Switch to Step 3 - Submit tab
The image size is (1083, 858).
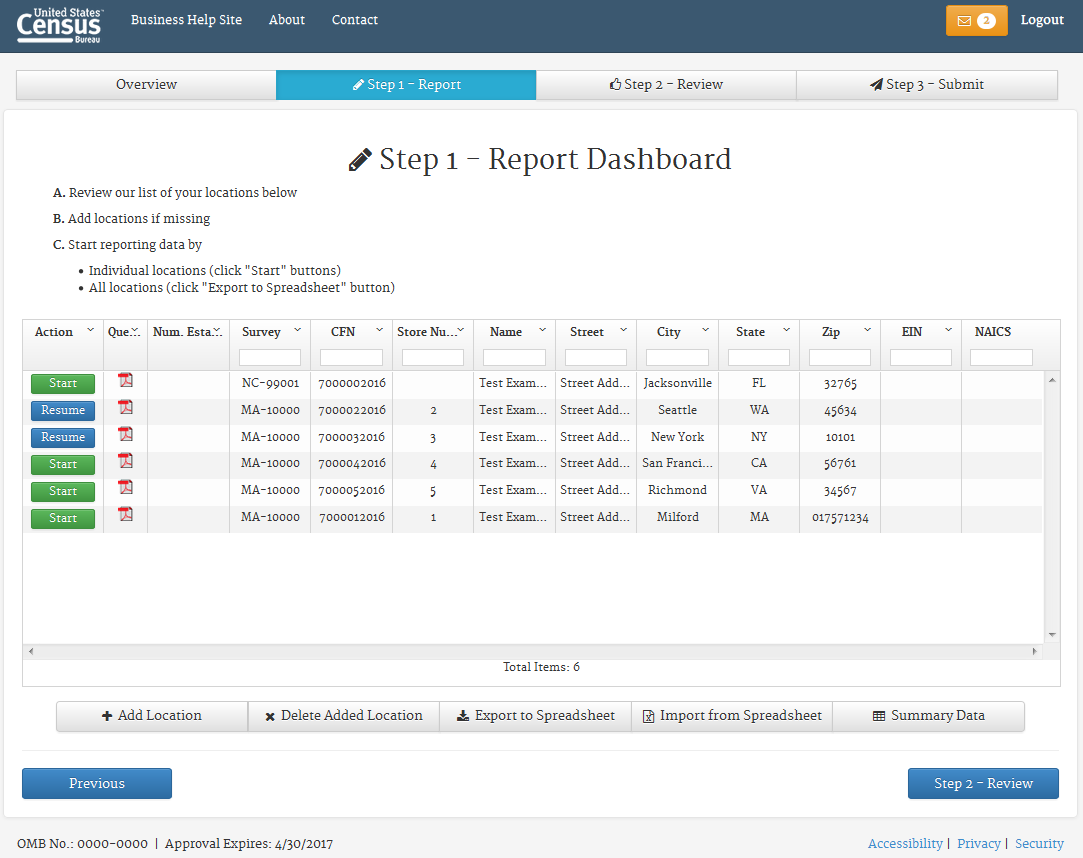pyautogui.click(x=927, y=85)
